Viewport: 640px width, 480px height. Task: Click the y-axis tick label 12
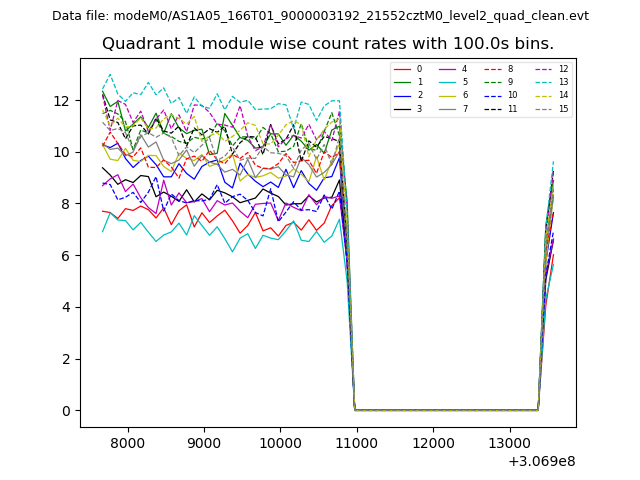62,100
